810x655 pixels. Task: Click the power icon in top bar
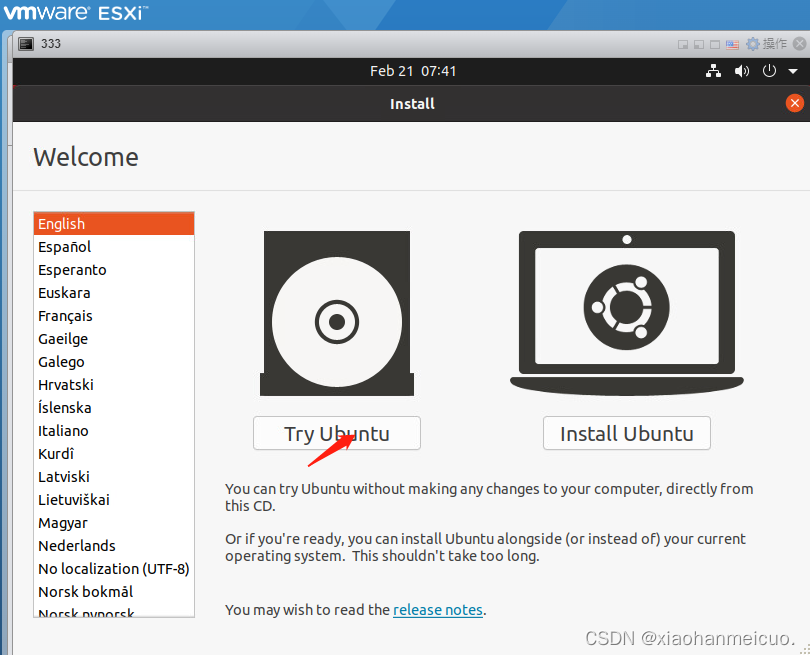[x=769, y=71]
